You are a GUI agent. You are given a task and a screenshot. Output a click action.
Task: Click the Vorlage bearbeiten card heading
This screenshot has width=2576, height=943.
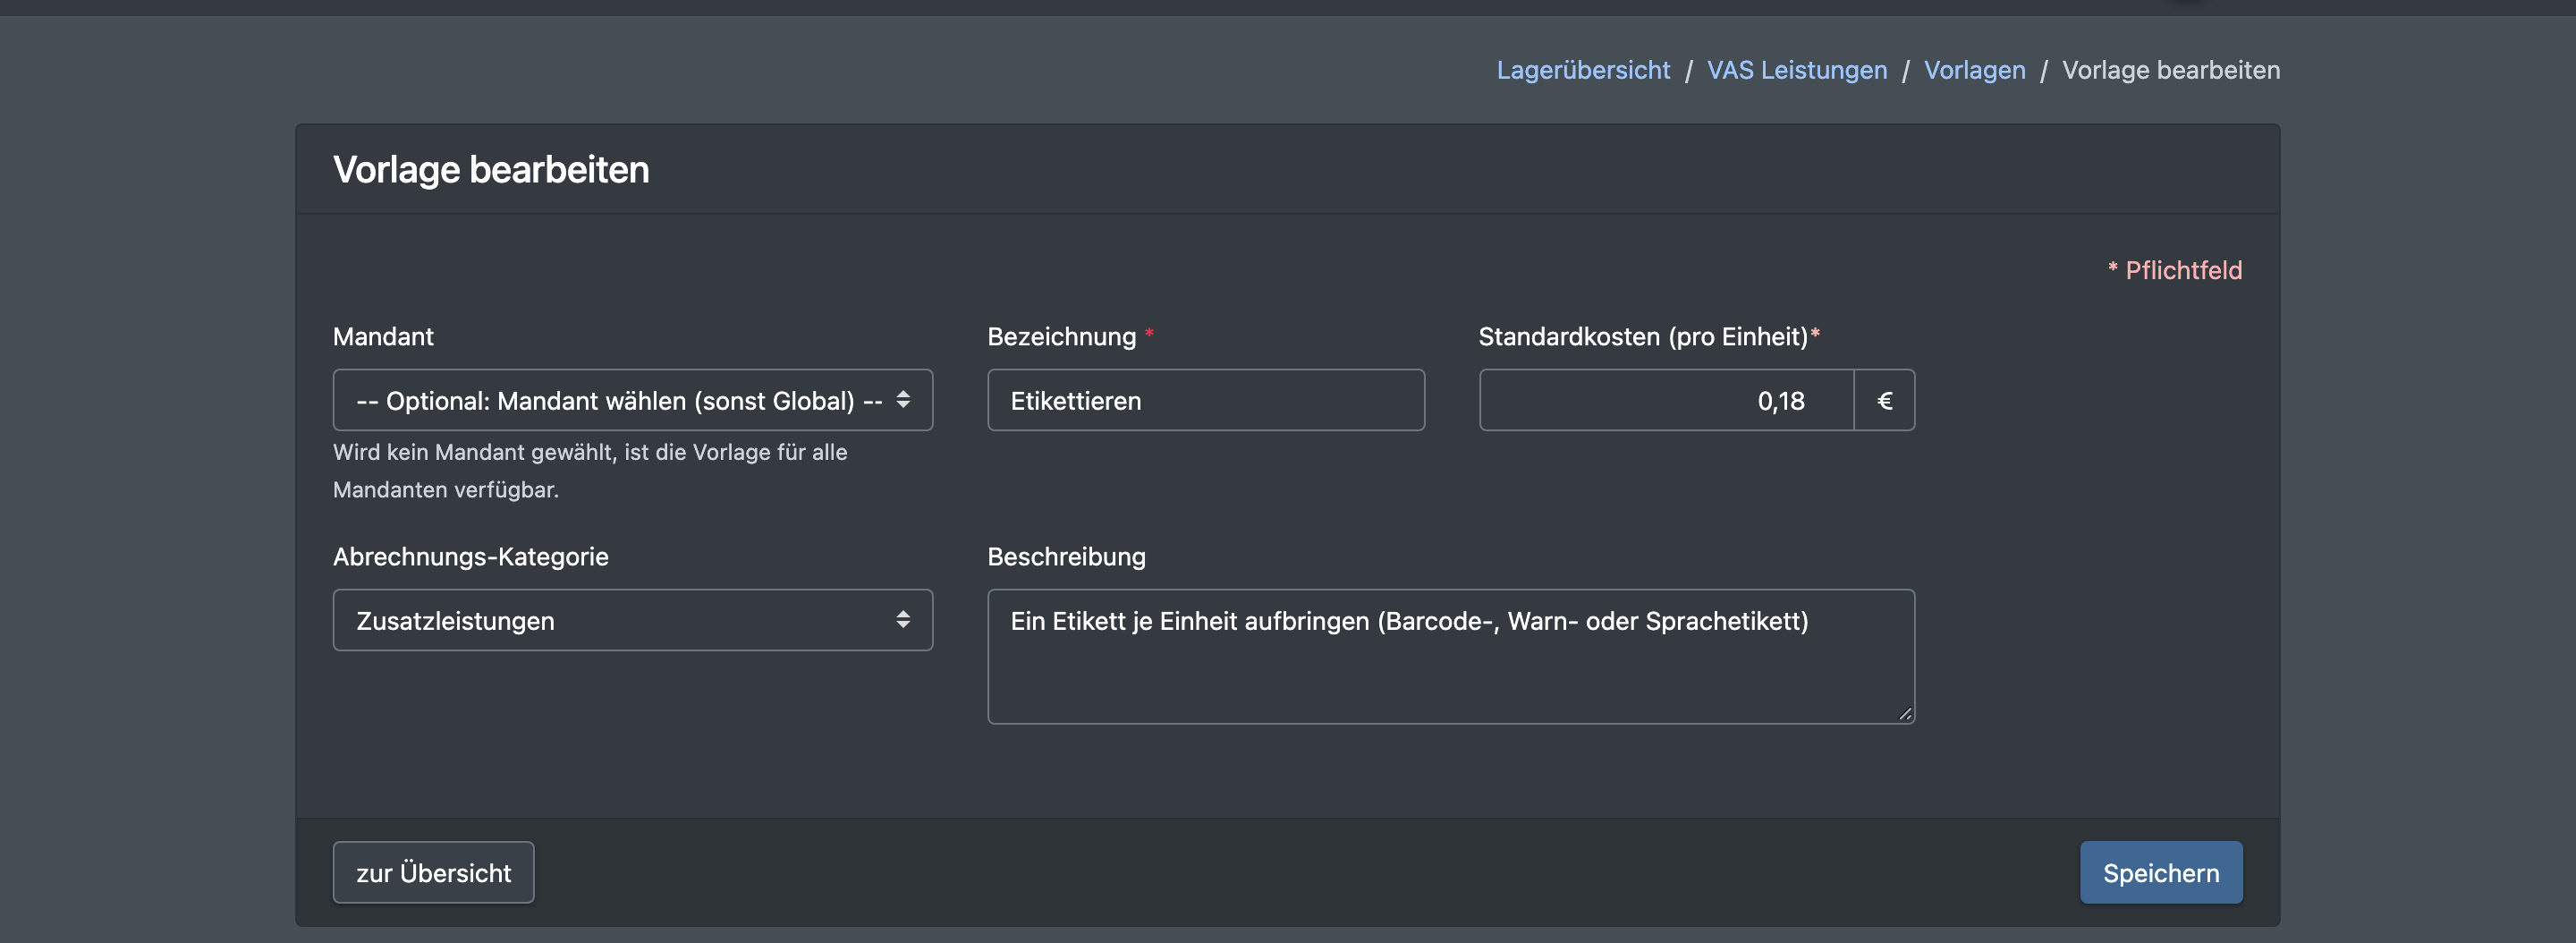click(x=491, y=169)
